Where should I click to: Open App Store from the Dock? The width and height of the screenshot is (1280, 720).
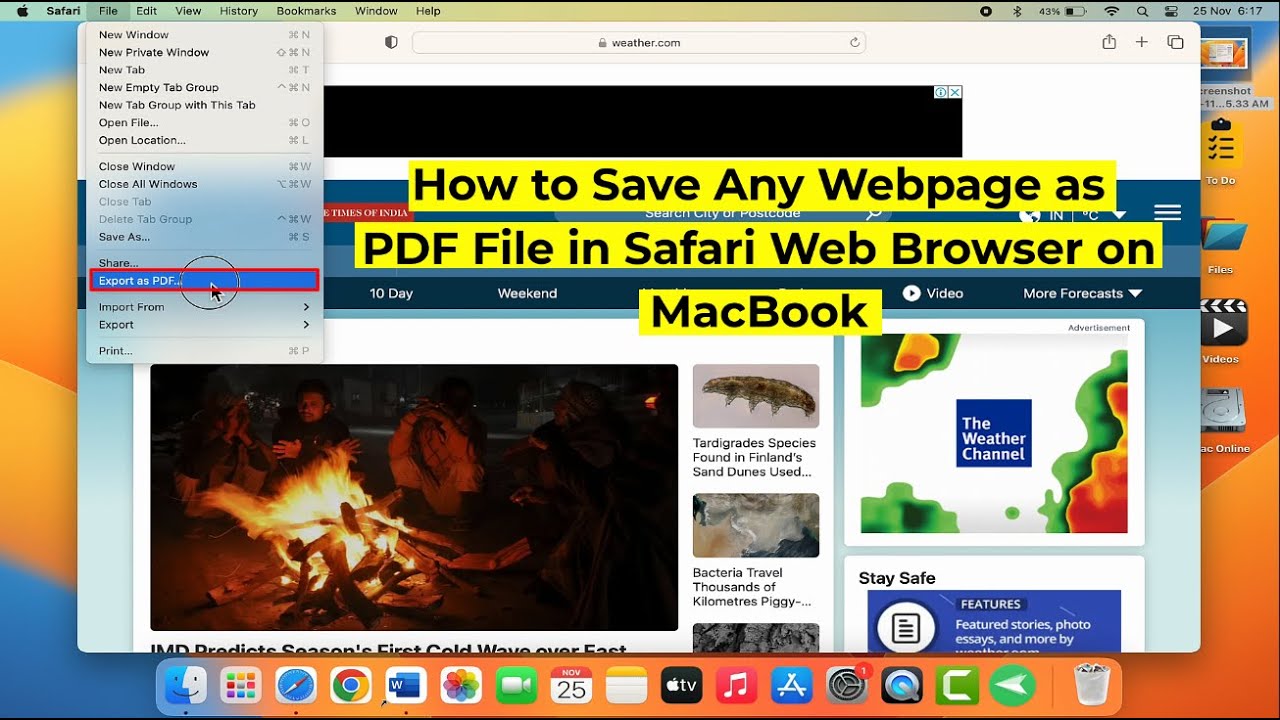tap(792, 686)
